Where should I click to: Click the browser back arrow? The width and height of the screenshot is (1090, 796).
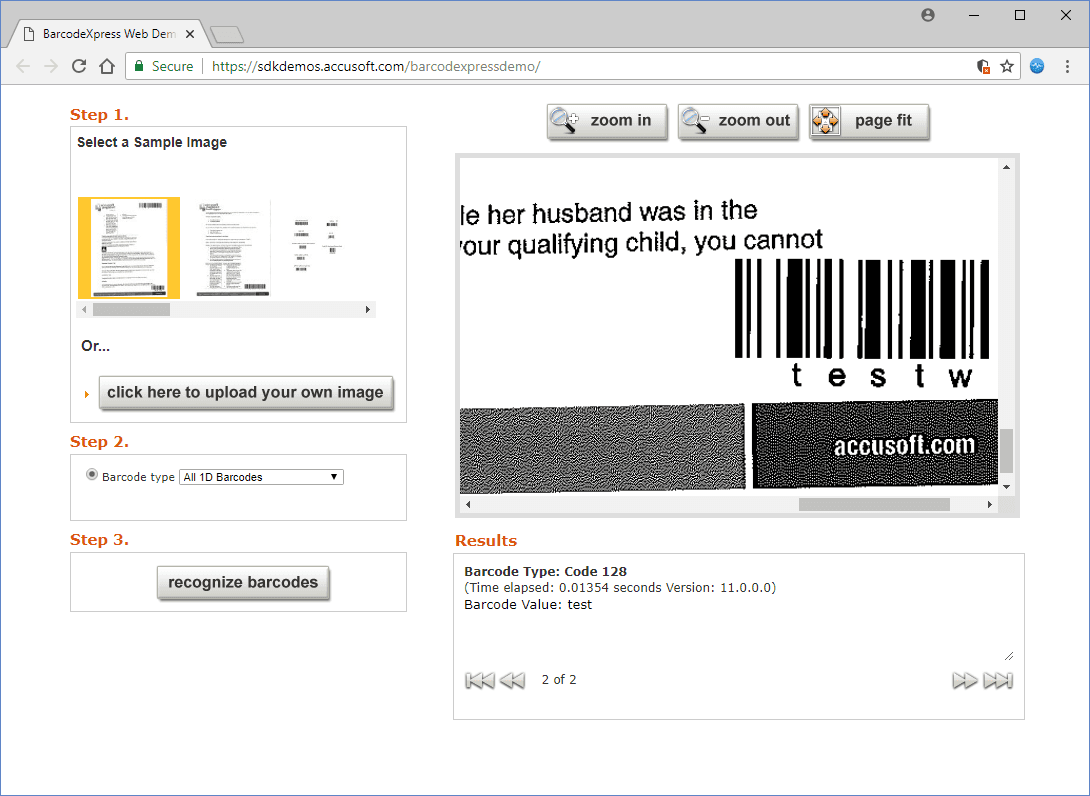coord(23,66)
